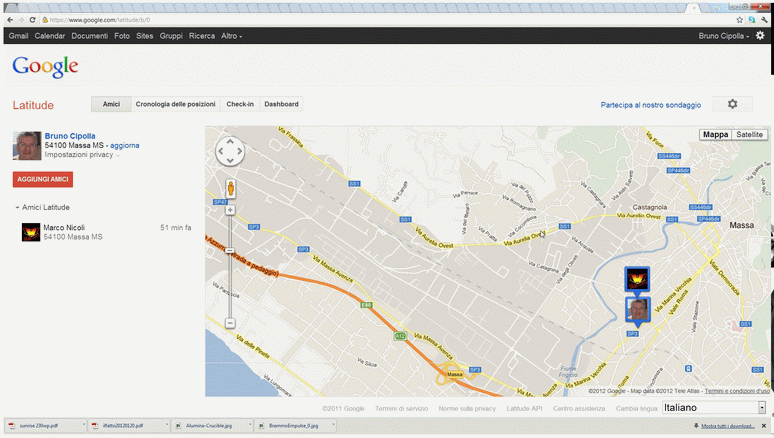
Task: Select Street View pegman icon
Action: pyautogui.click(x=231, y=189)
